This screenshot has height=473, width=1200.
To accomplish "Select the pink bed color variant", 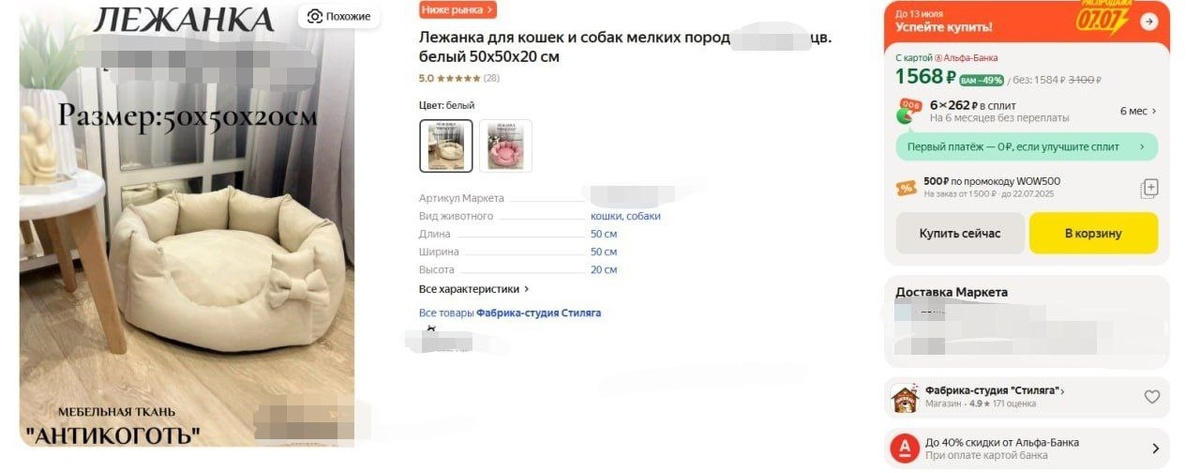I will point(506,146).
